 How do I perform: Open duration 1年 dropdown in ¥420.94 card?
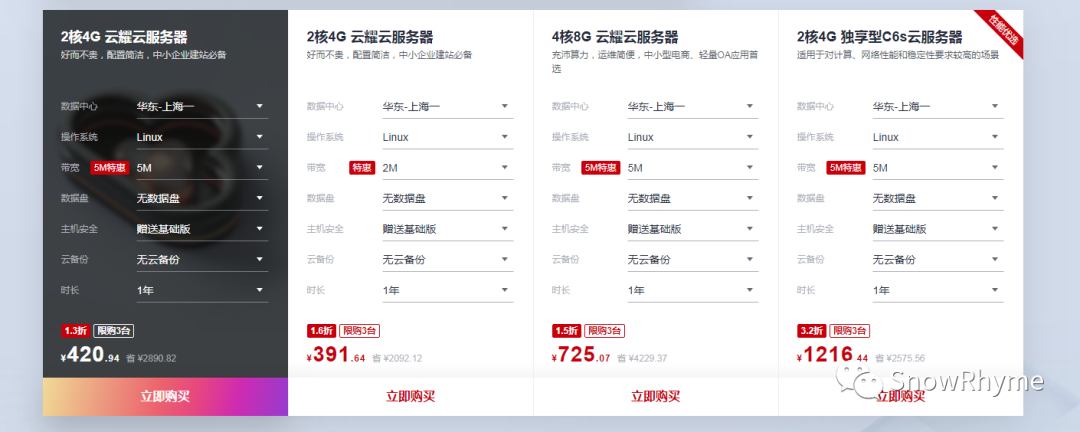202,290
